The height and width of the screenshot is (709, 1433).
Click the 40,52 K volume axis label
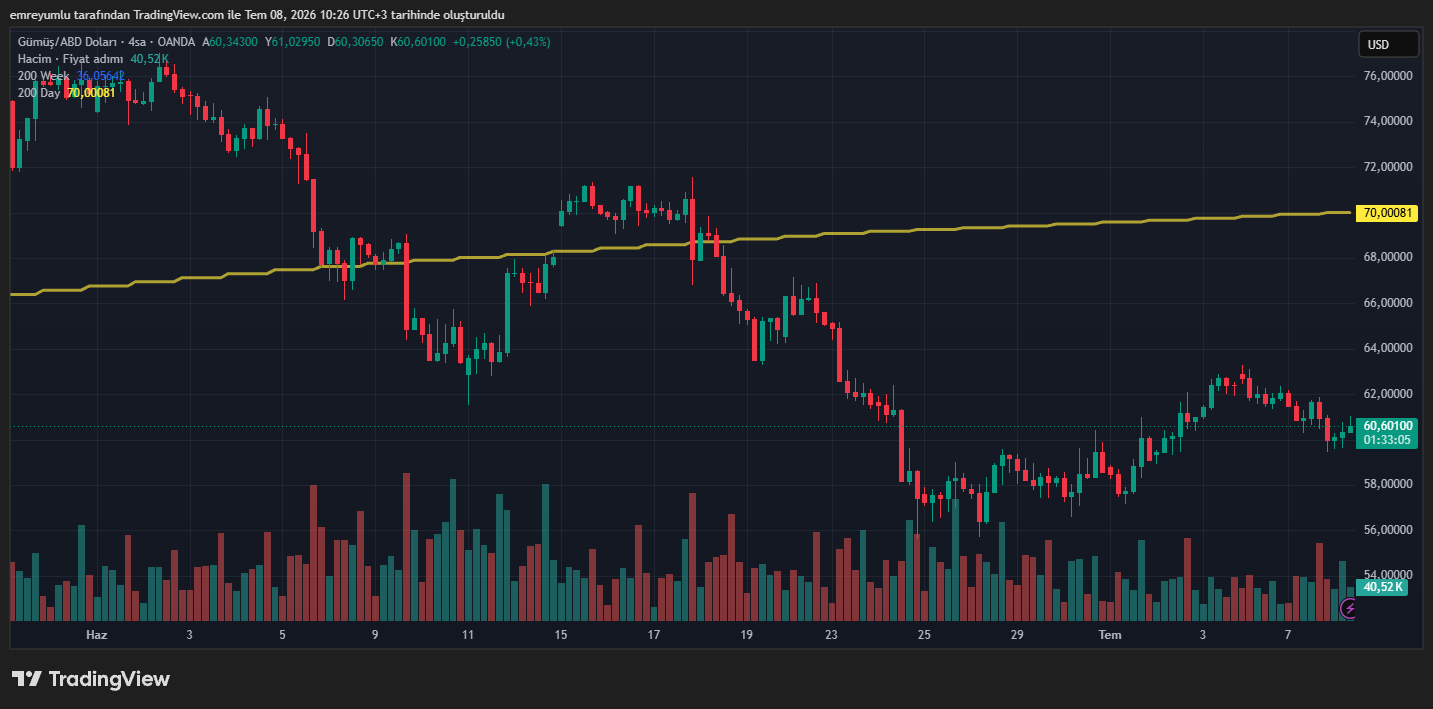click(1380, 587)
